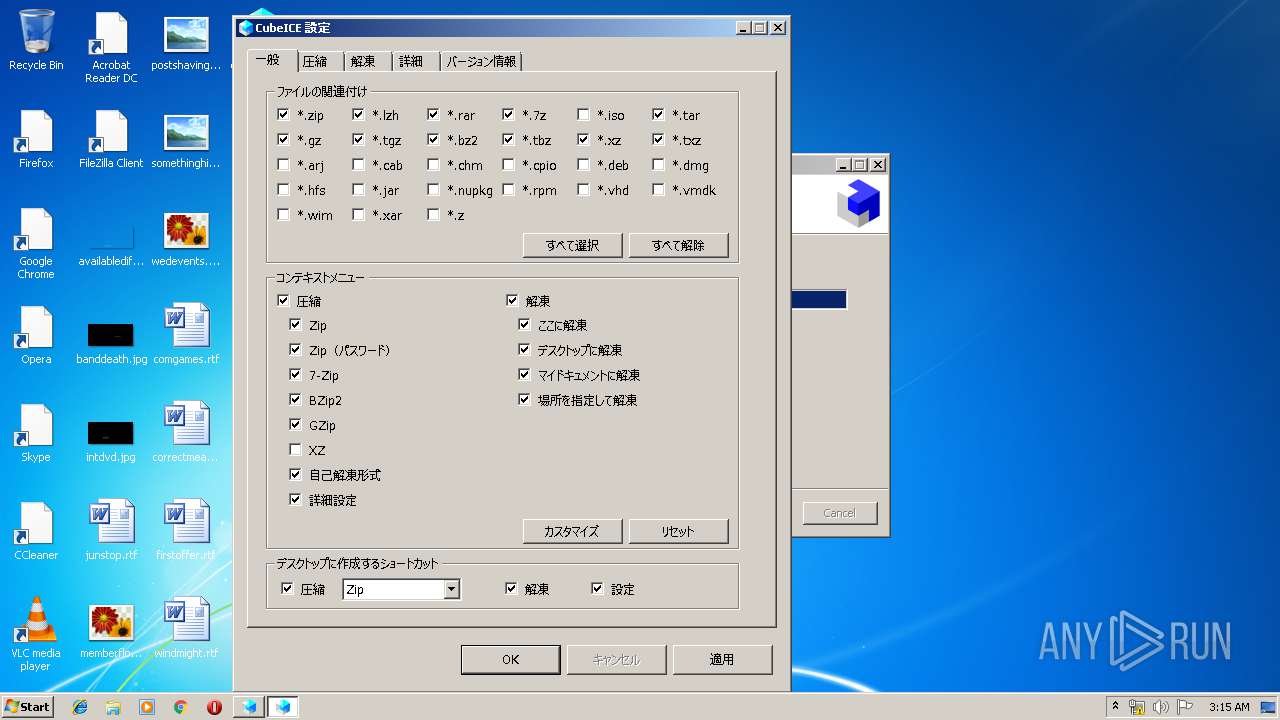Click the CubeICE settings taskbar button
Screen dimensions: 1280x720
[283, 707]
